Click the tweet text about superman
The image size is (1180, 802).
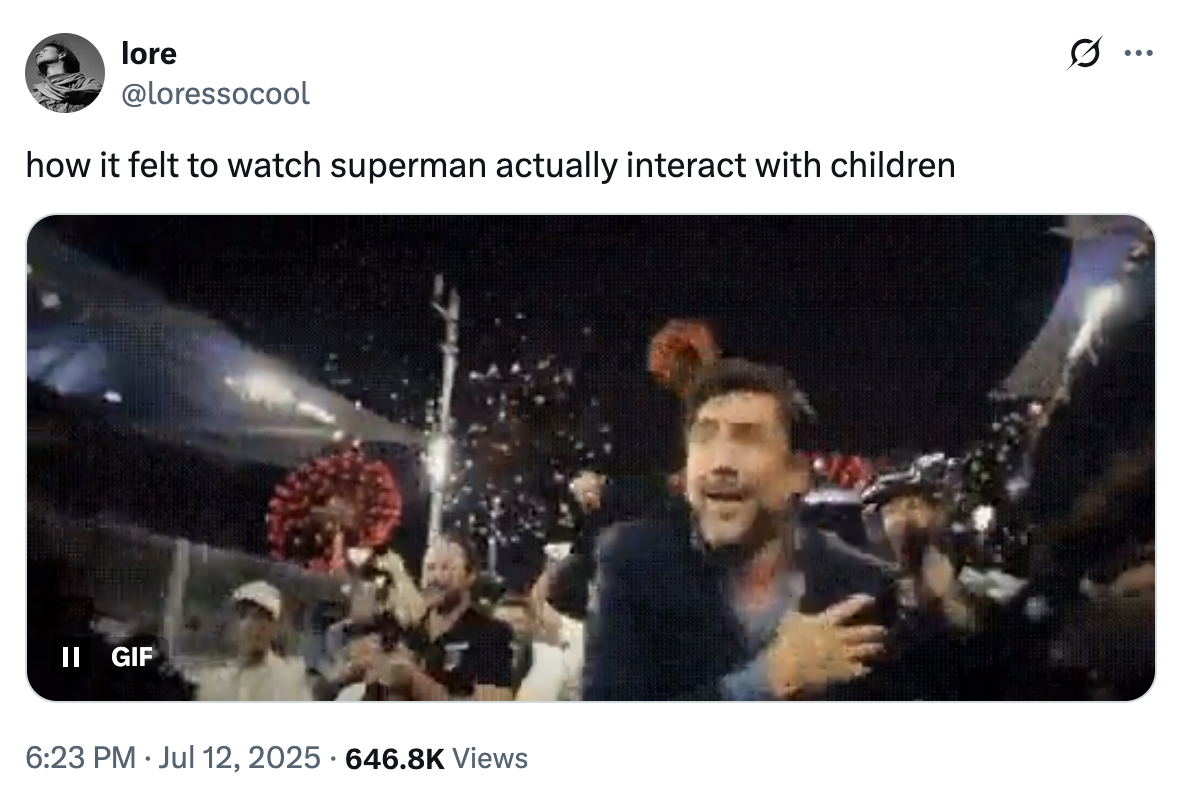[x=490, y=165]
